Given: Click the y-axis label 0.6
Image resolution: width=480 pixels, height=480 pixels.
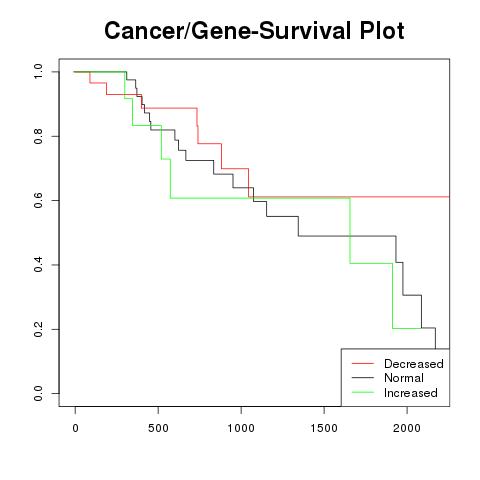Looking at the screenshot, I should coord(38,200).
